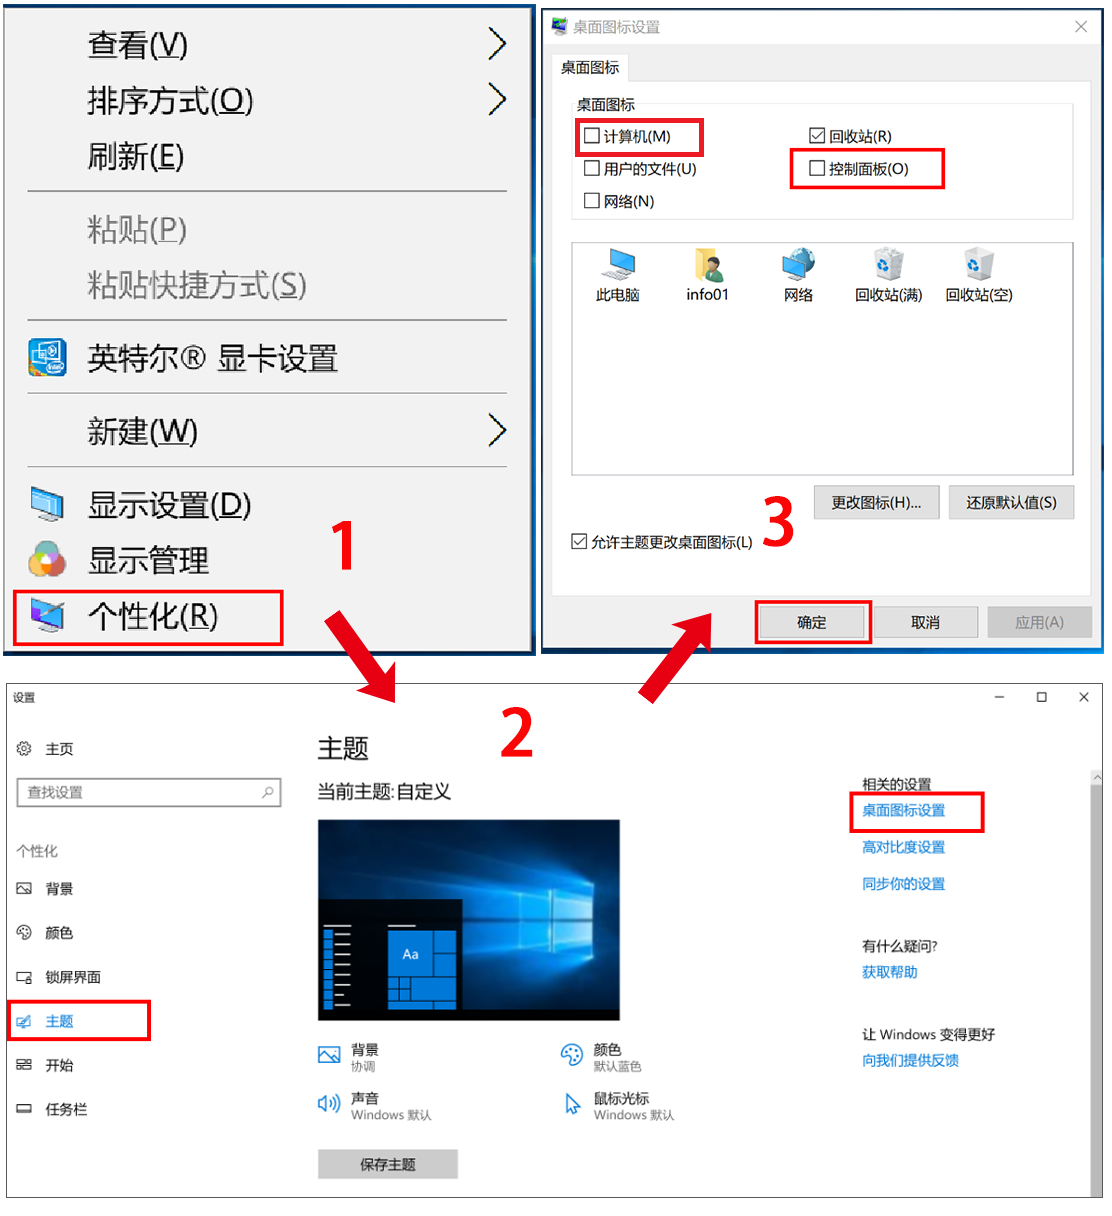Select the info01 user folder icon
This screenshot has height=1216, width=1112.
[x=708, y=265]
